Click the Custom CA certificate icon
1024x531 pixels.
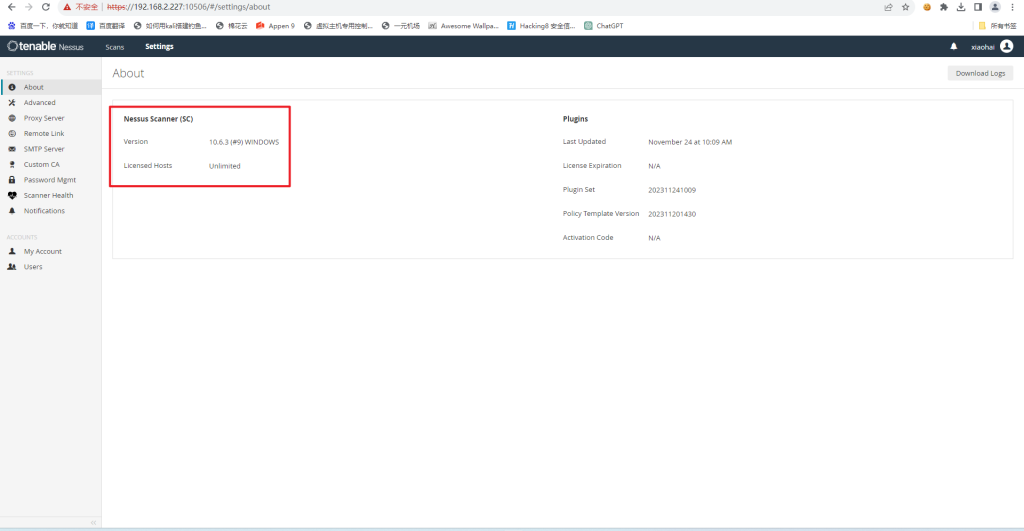(12, 164)
